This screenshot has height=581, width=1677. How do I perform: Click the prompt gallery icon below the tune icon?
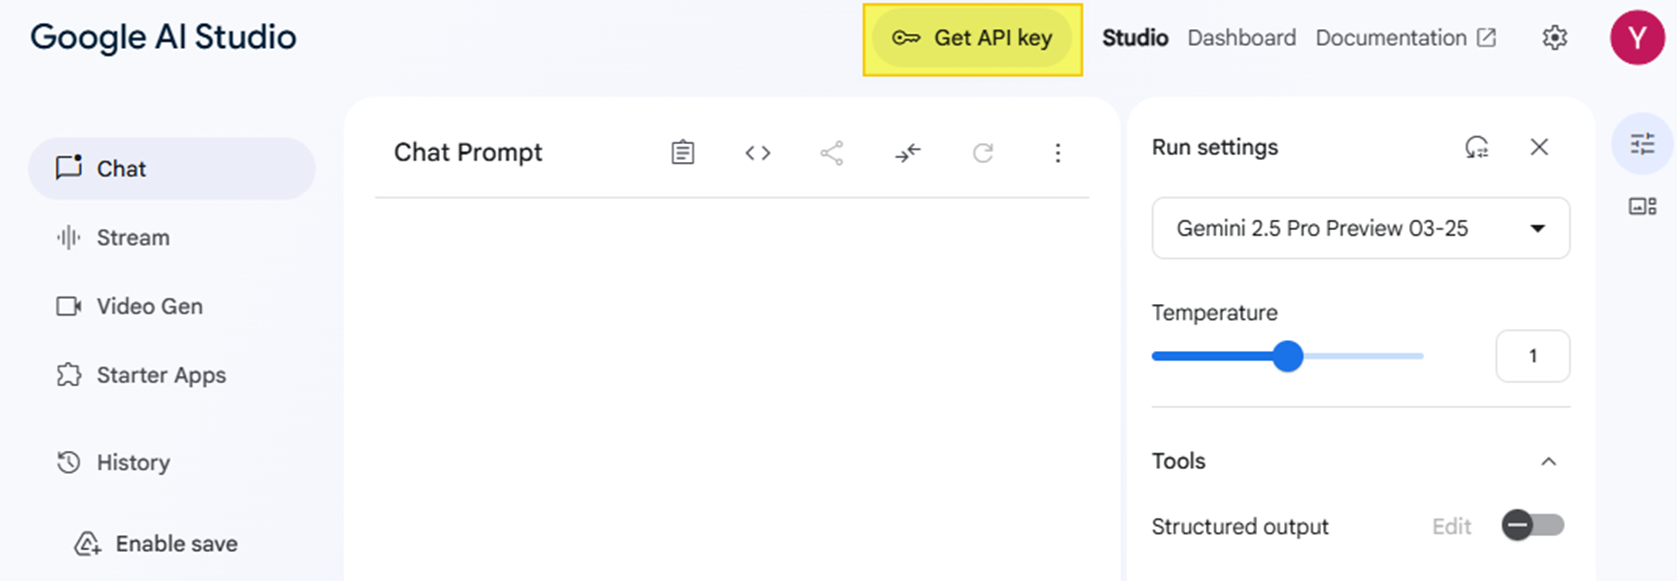(x=1643, y=207)
